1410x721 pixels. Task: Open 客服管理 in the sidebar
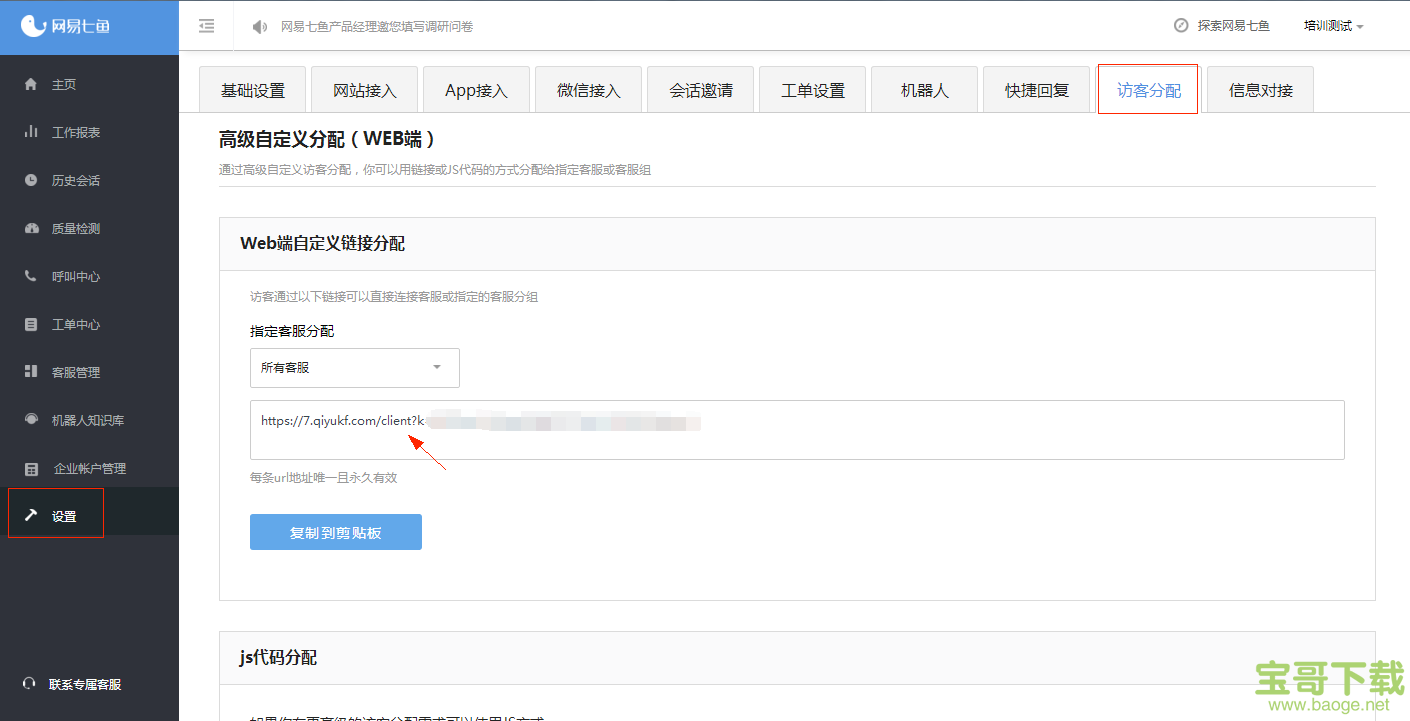pos(89,372)
